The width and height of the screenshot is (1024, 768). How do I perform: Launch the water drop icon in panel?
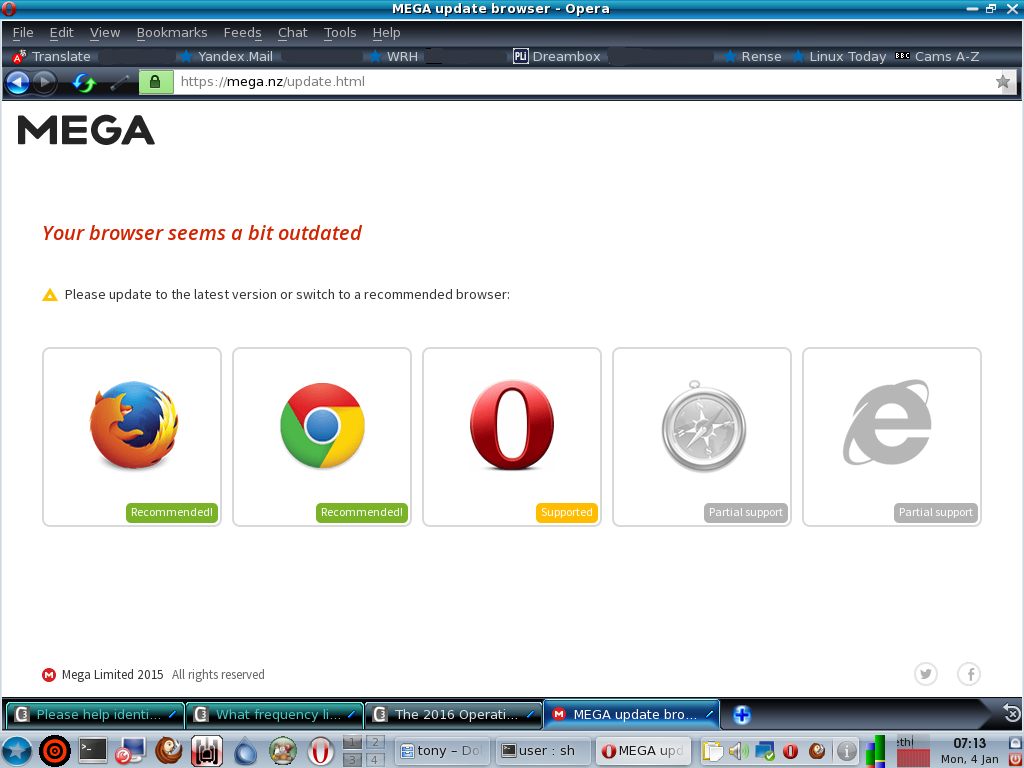[245, 752]
